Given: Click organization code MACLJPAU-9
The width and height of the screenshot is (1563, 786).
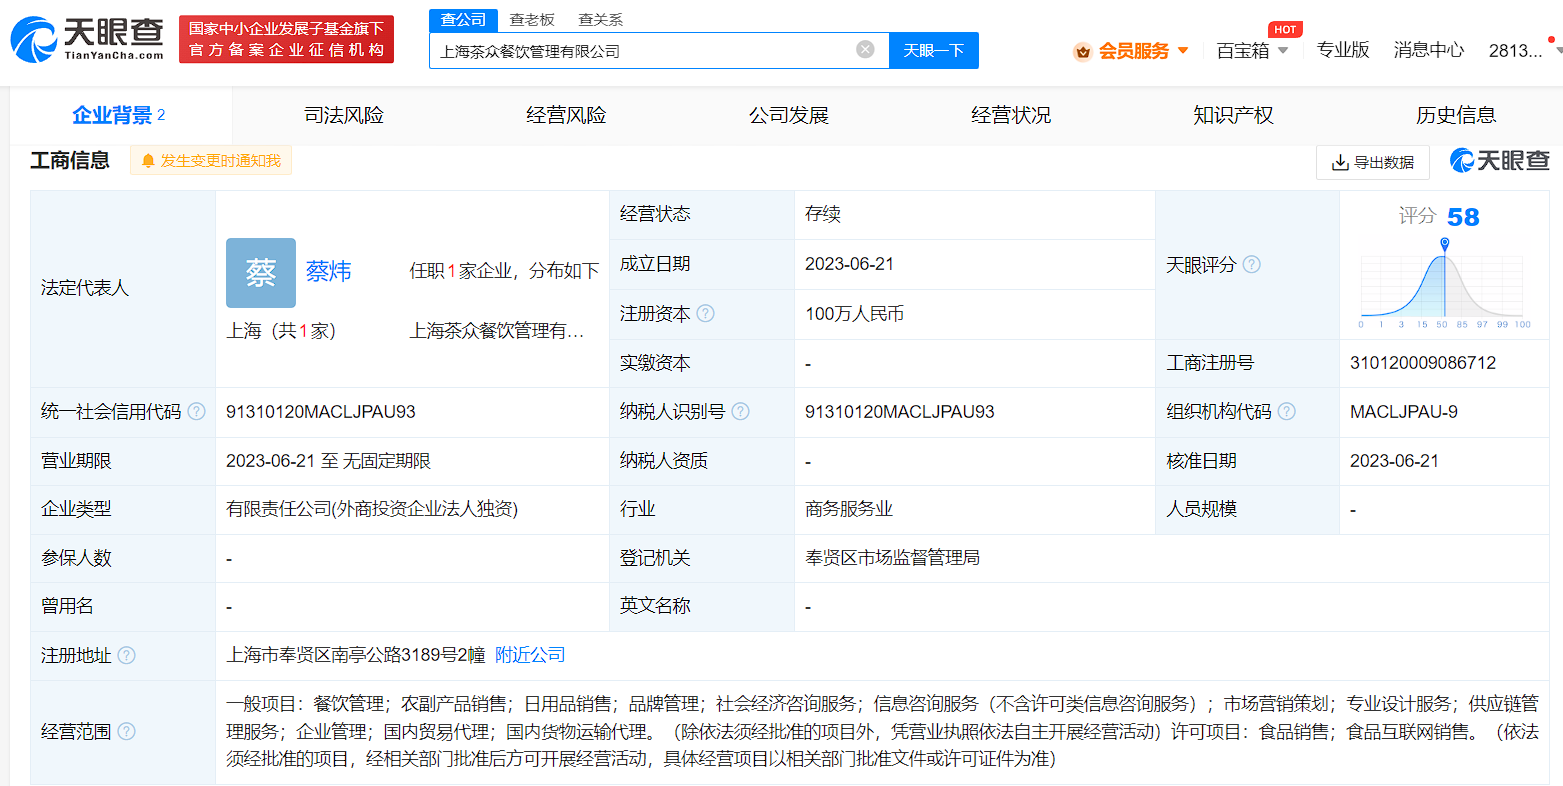Looking at the screenshot, I should coord(1404,412).
